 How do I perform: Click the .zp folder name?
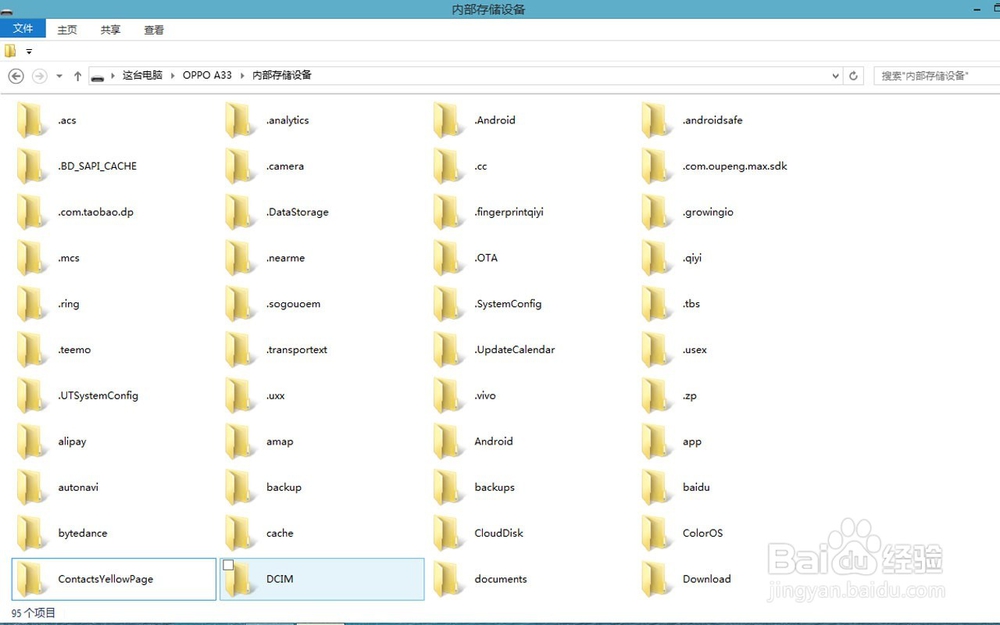pyautogui.click(x=689, y=396)
